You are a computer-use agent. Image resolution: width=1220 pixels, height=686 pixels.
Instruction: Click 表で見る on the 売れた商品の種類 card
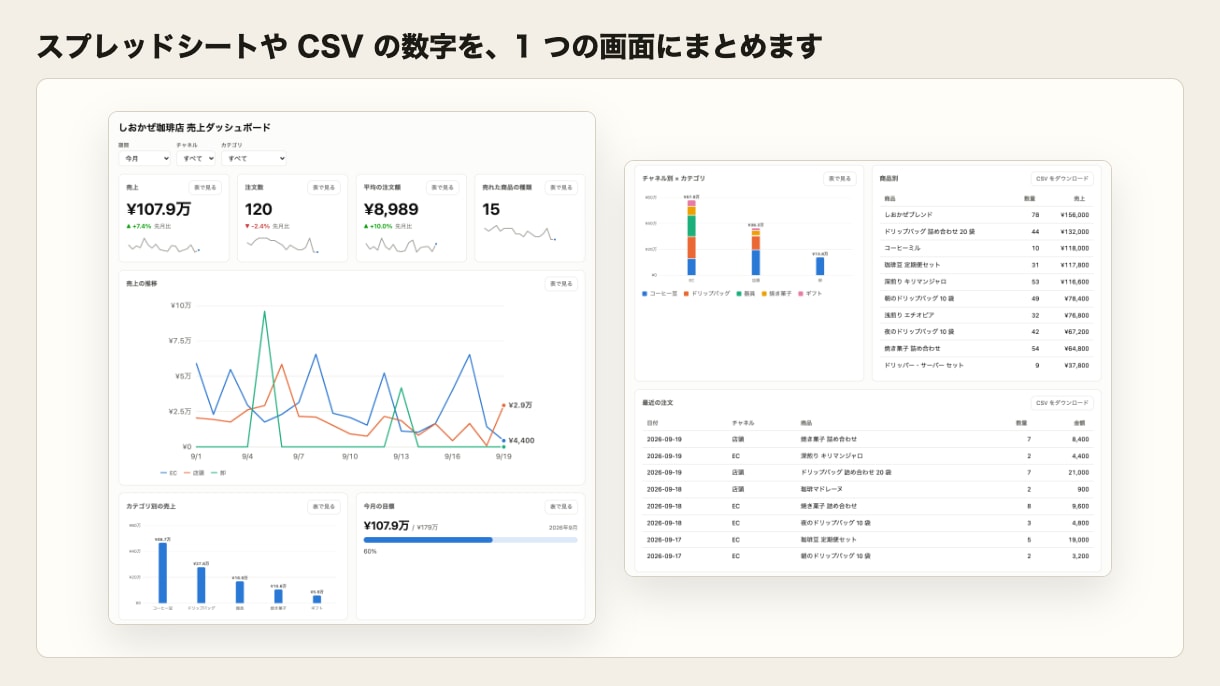point(561,187)
